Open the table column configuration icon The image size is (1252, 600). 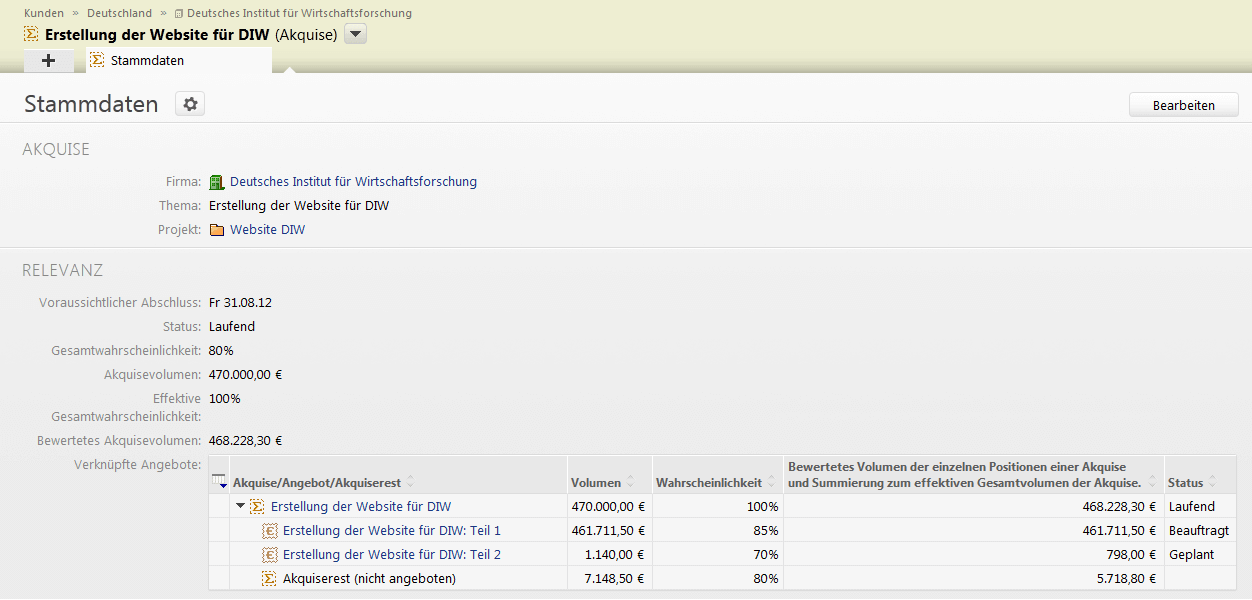point(221,483)
